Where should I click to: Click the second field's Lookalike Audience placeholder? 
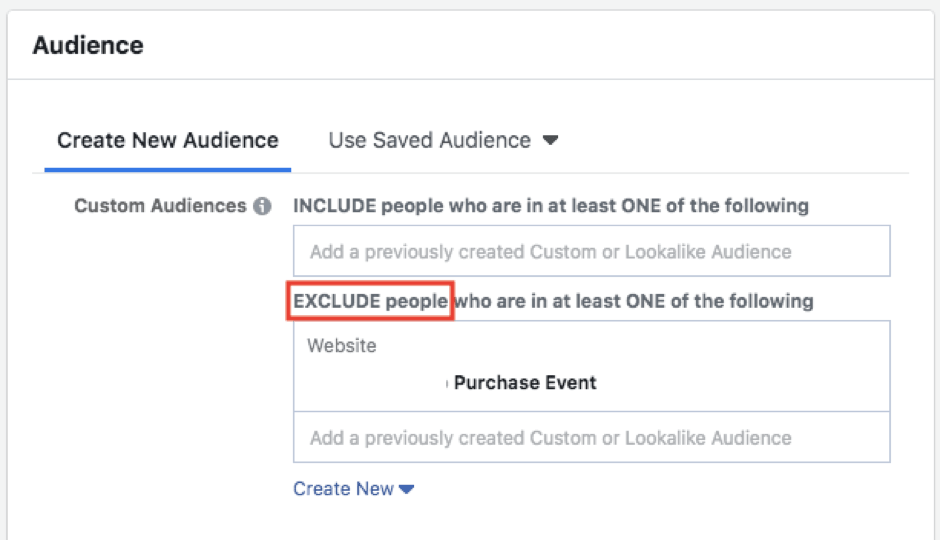[x=708, y=438]
